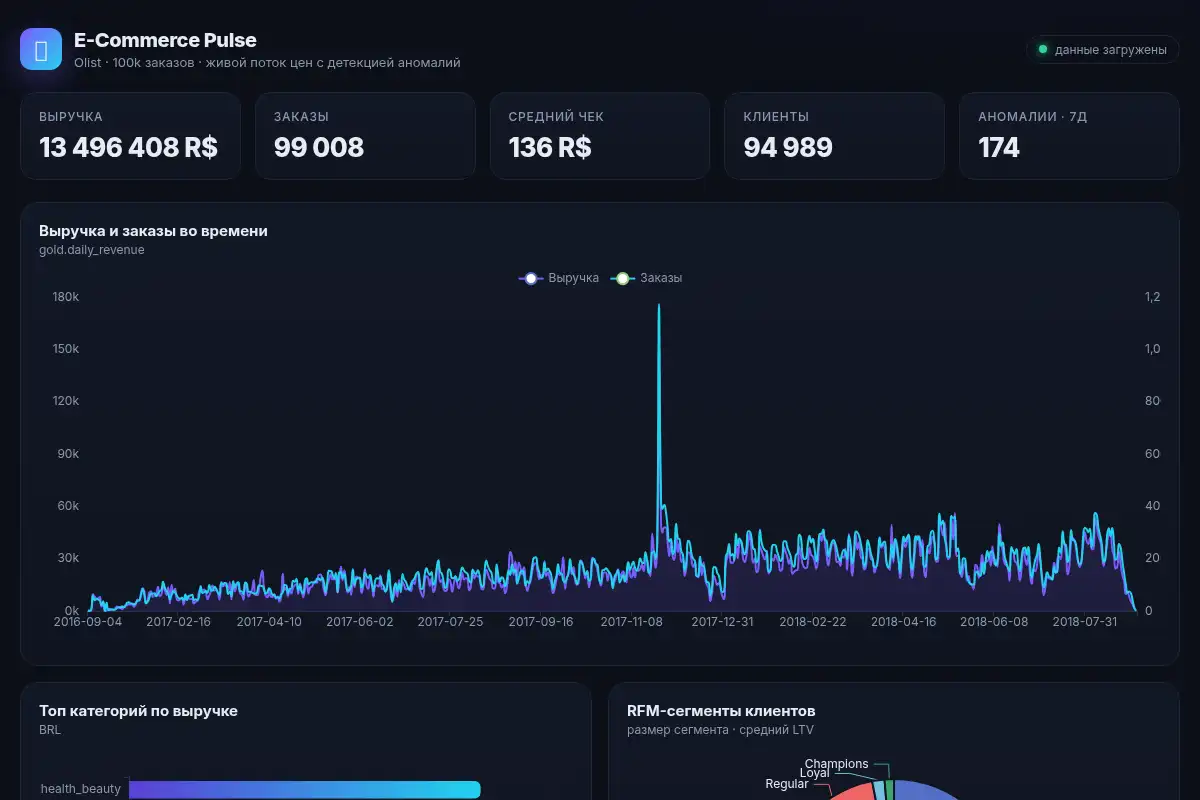The width and height of the screenshot is (1200, 800).
Task: Click the 90k y-axis label
Action: point(69,454)
